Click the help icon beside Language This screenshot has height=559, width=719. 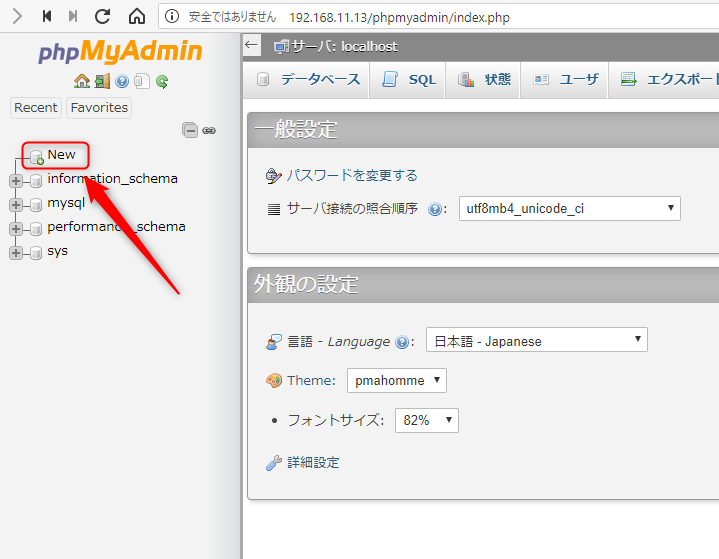point(403,341)
